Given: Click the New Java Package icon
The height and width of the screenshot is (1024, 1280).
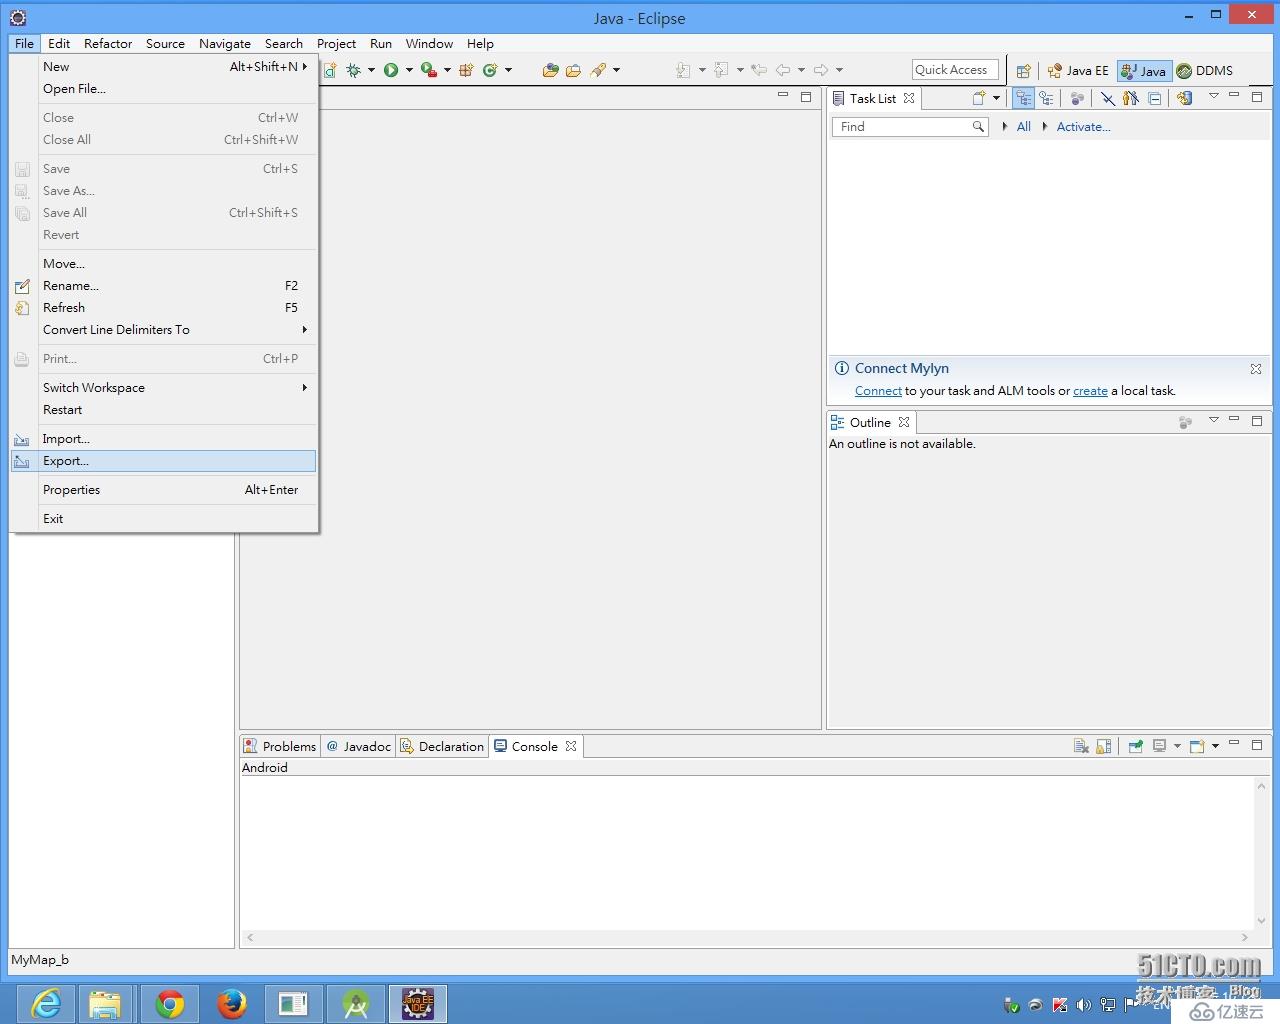Looking at the screenshot, I should 465,70.
